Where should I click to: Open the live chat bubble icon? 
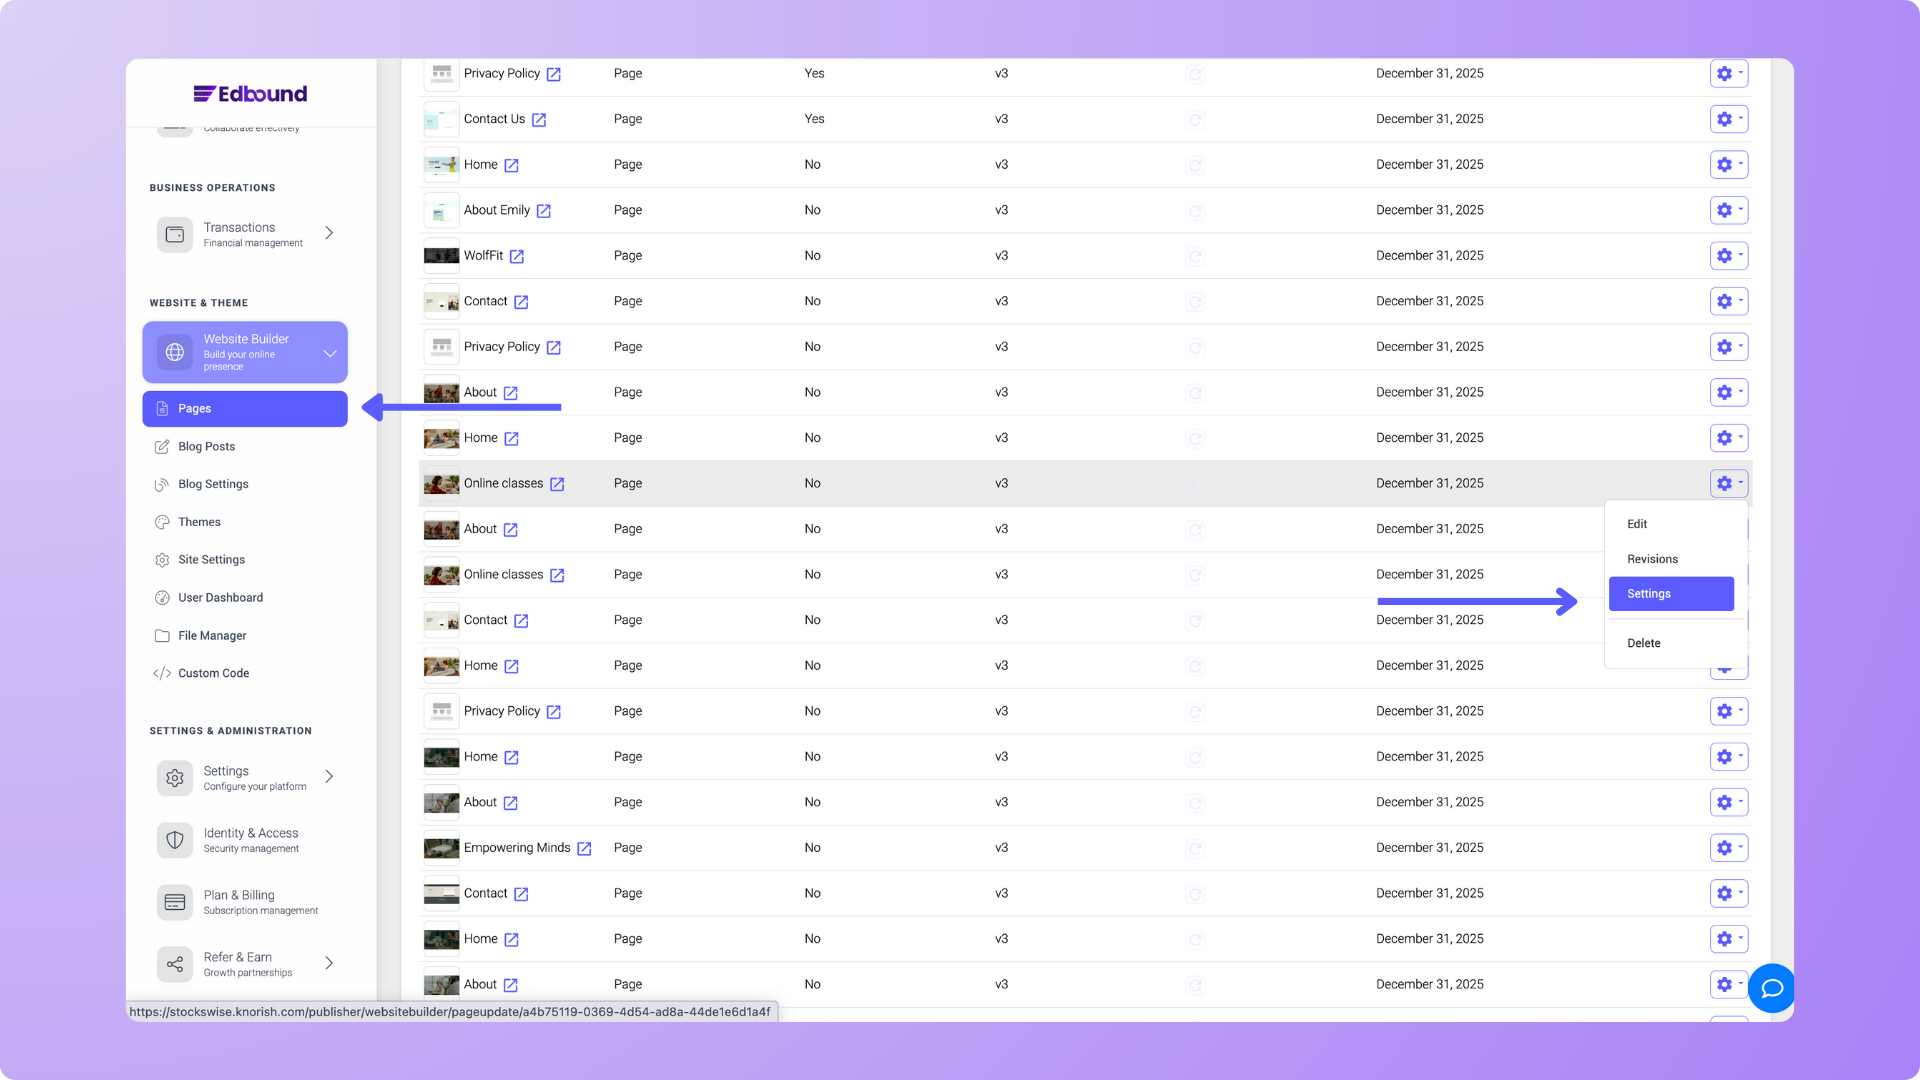pos(1772,988)
